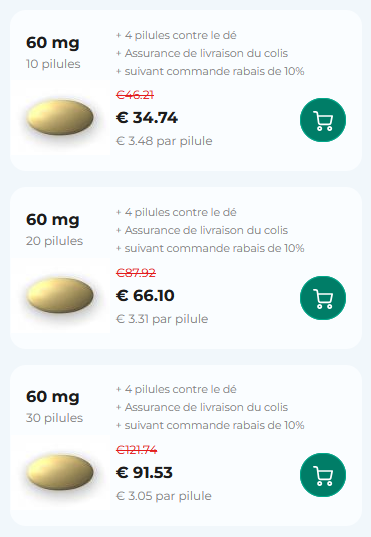The height and width of the screenshot is (537, 371).
Task: Click the crossed-out €87.92 price
Action: (x=136, y=273)
